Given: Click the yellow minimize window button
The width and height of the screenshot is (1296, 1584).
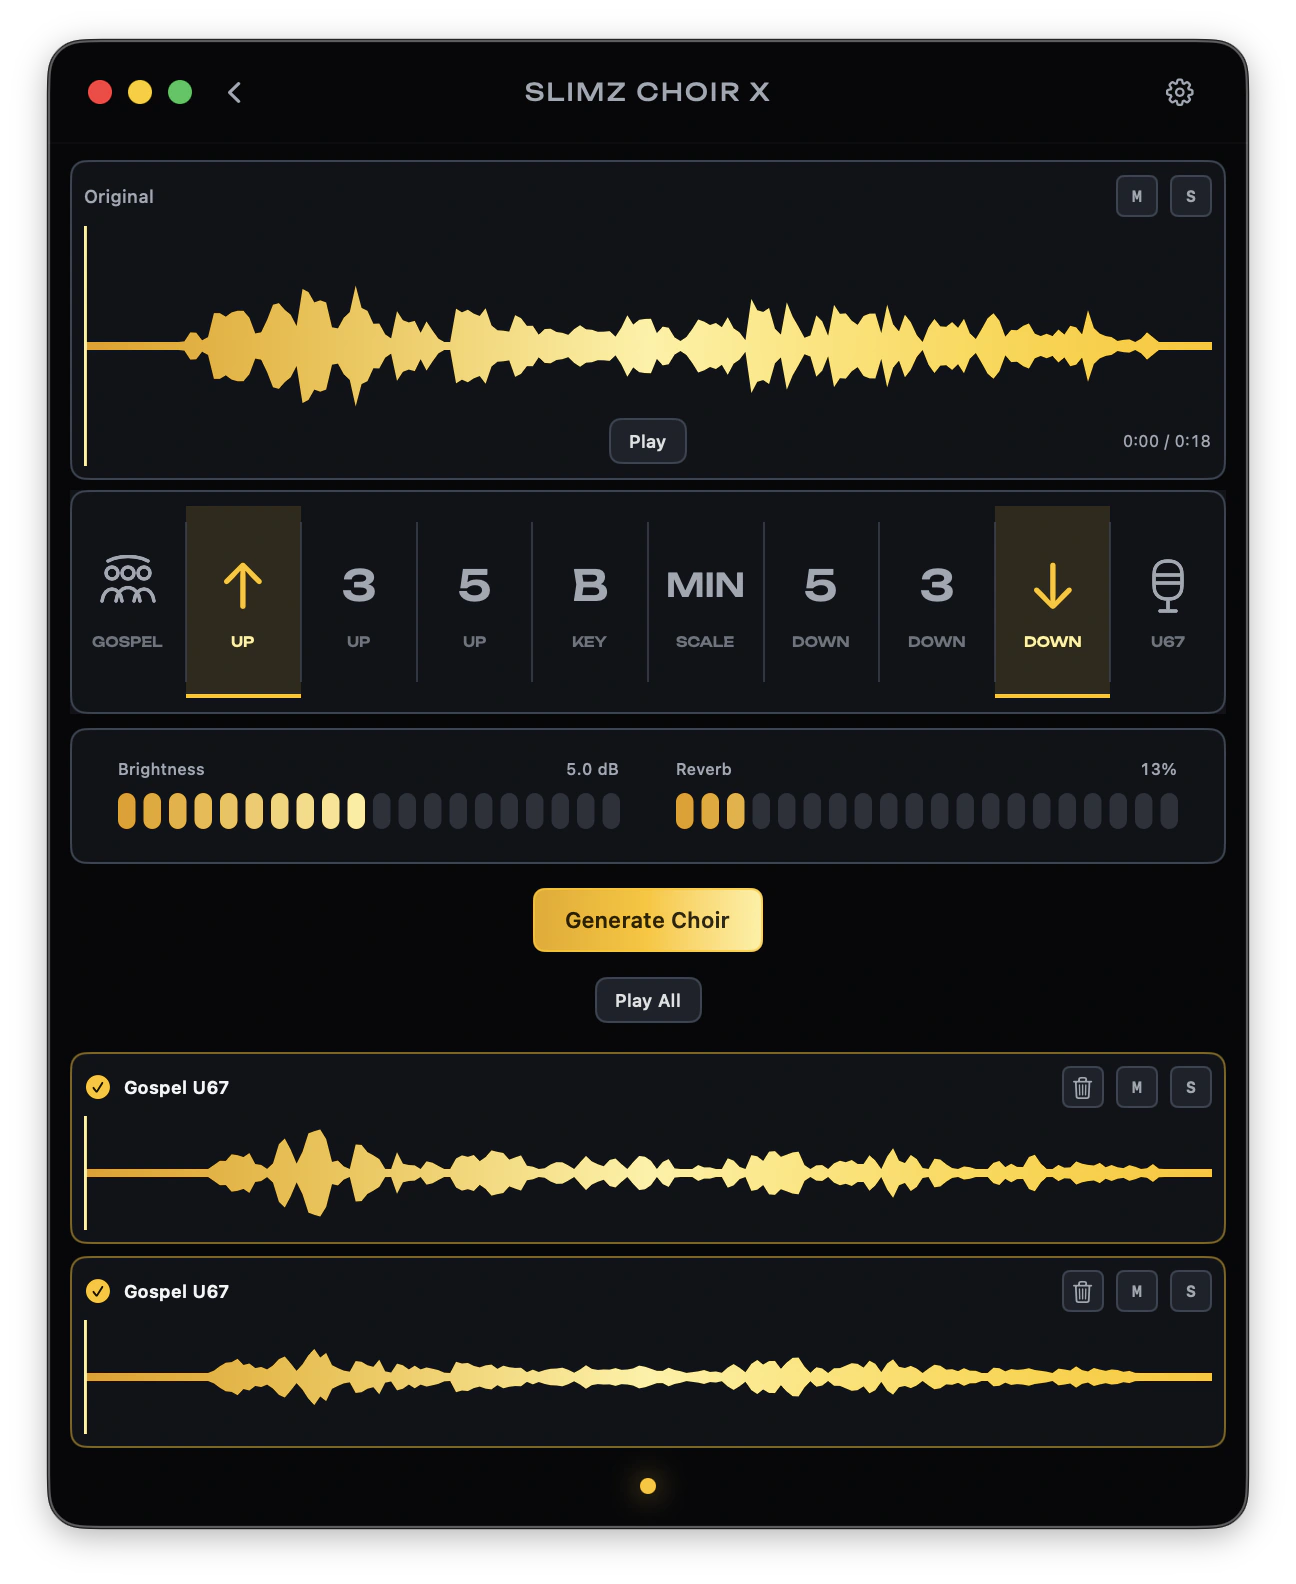Looking at the screenshot, I should (x=140, y=92).
